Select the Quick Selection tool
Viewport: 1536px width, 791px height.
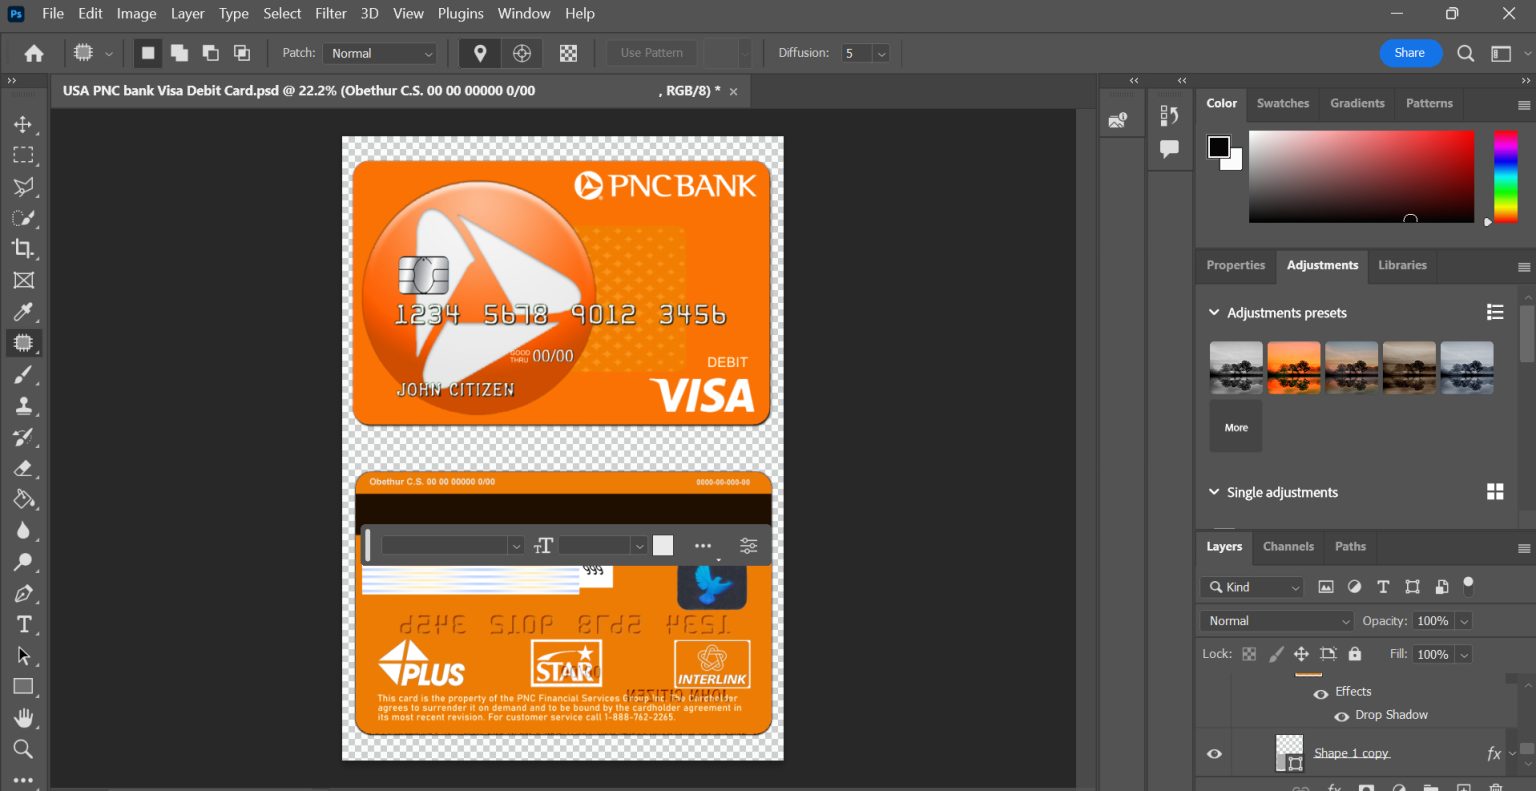[23, 218]
